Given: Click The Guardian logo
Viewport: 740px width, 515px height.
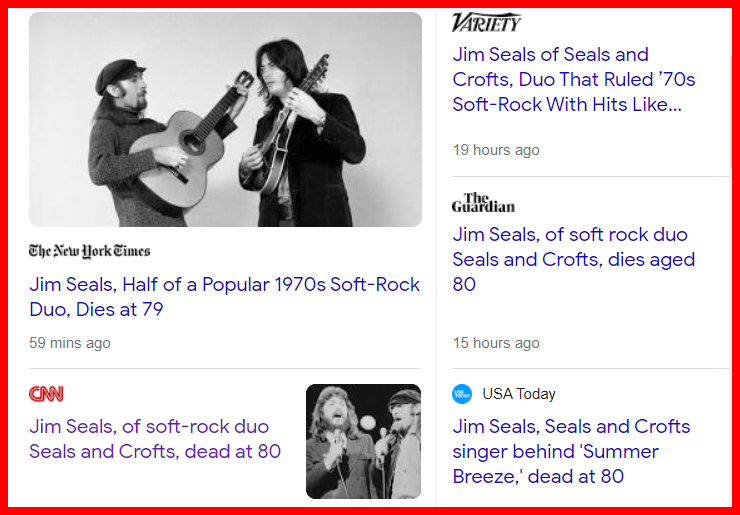Looking at the screenshot, I should [x=483, y=203].
